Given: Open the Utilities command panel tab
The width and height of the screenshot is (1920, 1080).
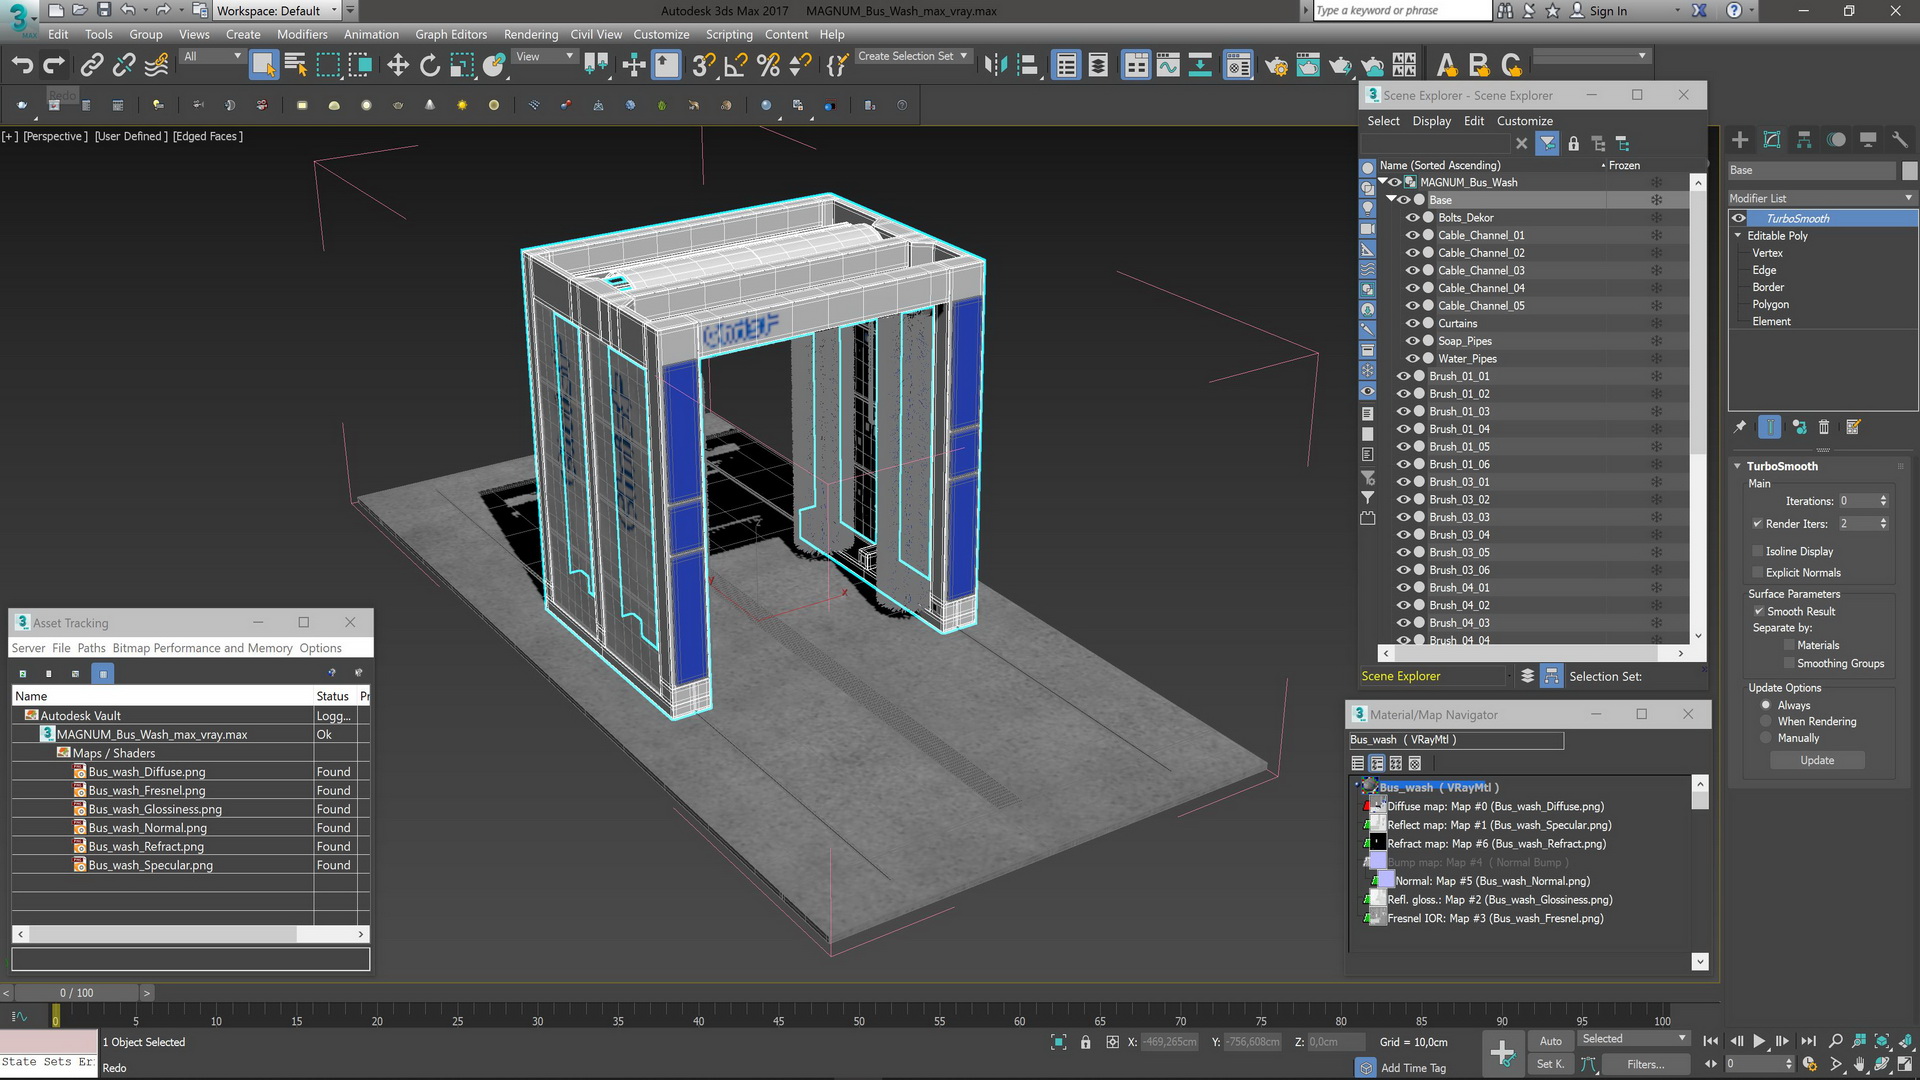Looking at the screenshot, I should [1900, 140].
